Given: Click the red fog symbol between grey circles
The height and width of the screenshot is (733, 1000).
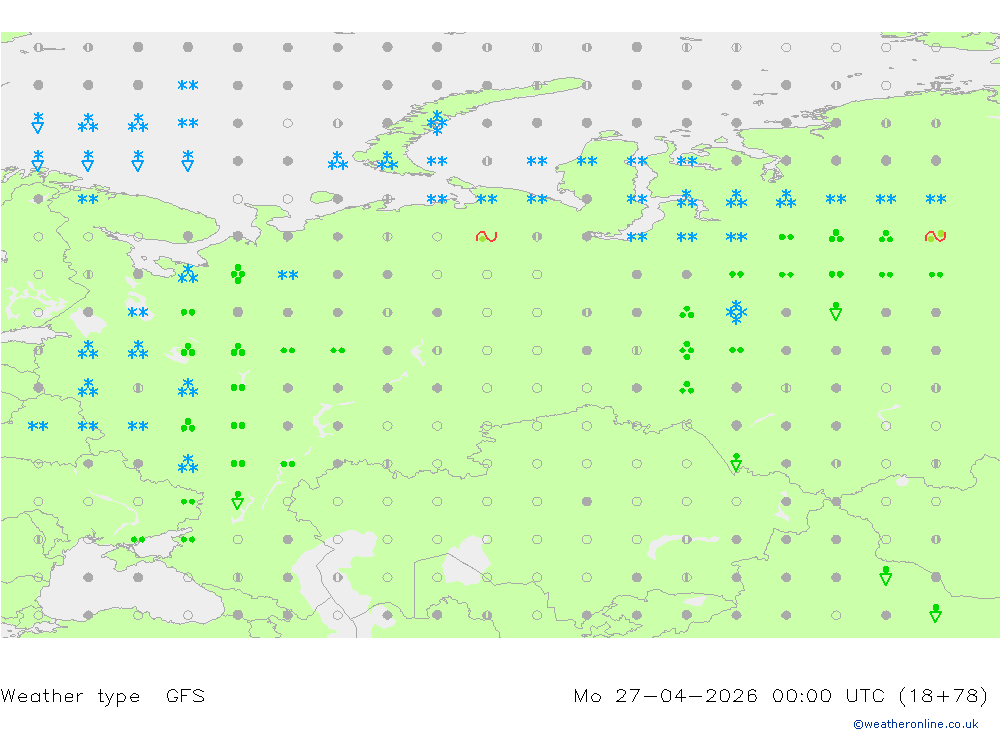Looking at the screenshot, I should (x=486, y=237).
